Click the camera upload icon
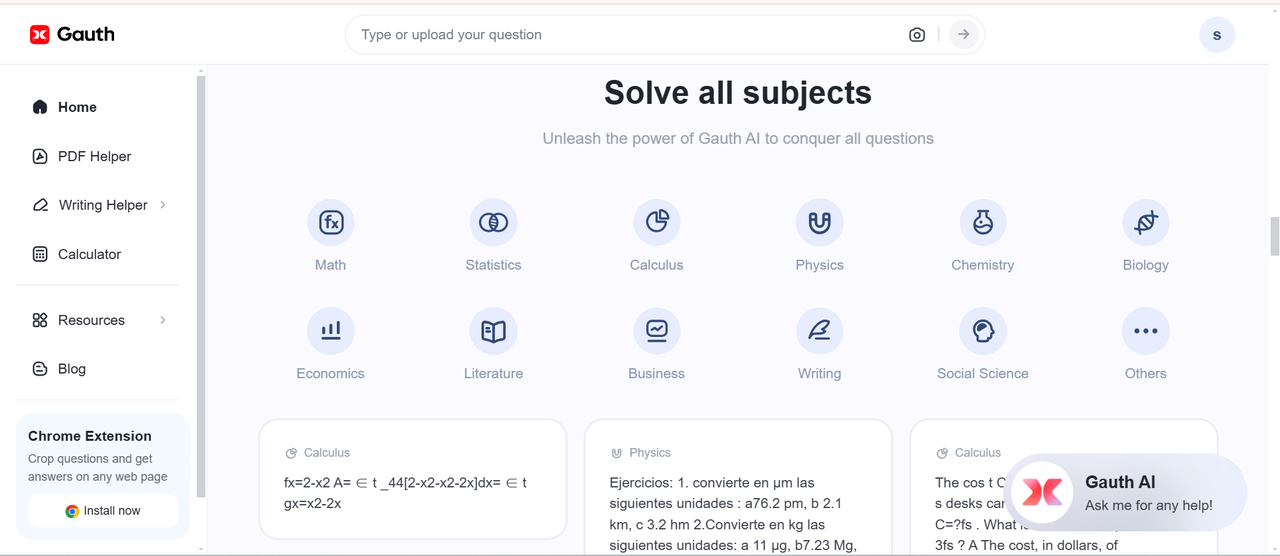1280x556 pixels. coord(917,35)
